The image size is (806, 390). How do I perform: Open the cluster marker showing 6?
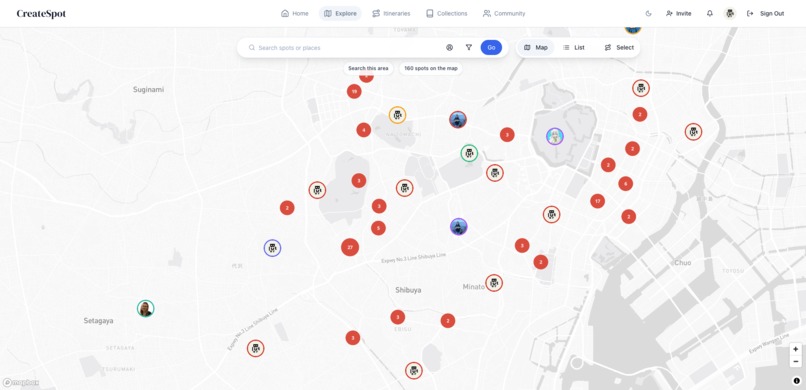point(626,183)
